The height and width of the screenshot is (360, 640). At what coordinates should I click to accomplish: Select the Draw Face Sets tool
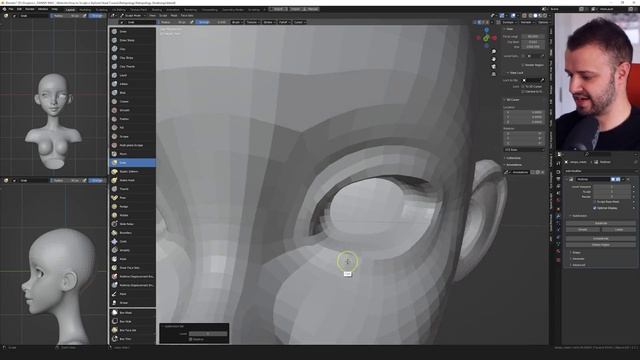(132, 267)
